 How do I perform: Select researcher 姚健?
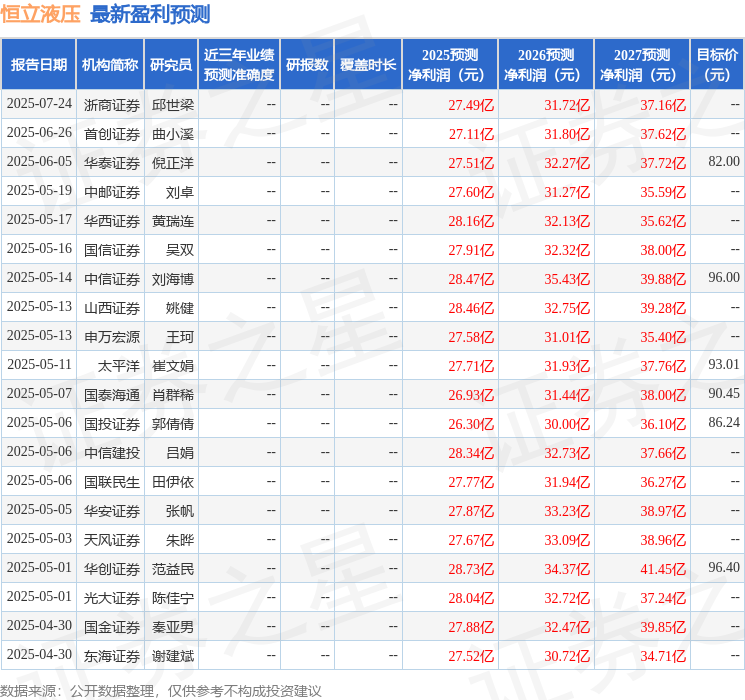180,308
